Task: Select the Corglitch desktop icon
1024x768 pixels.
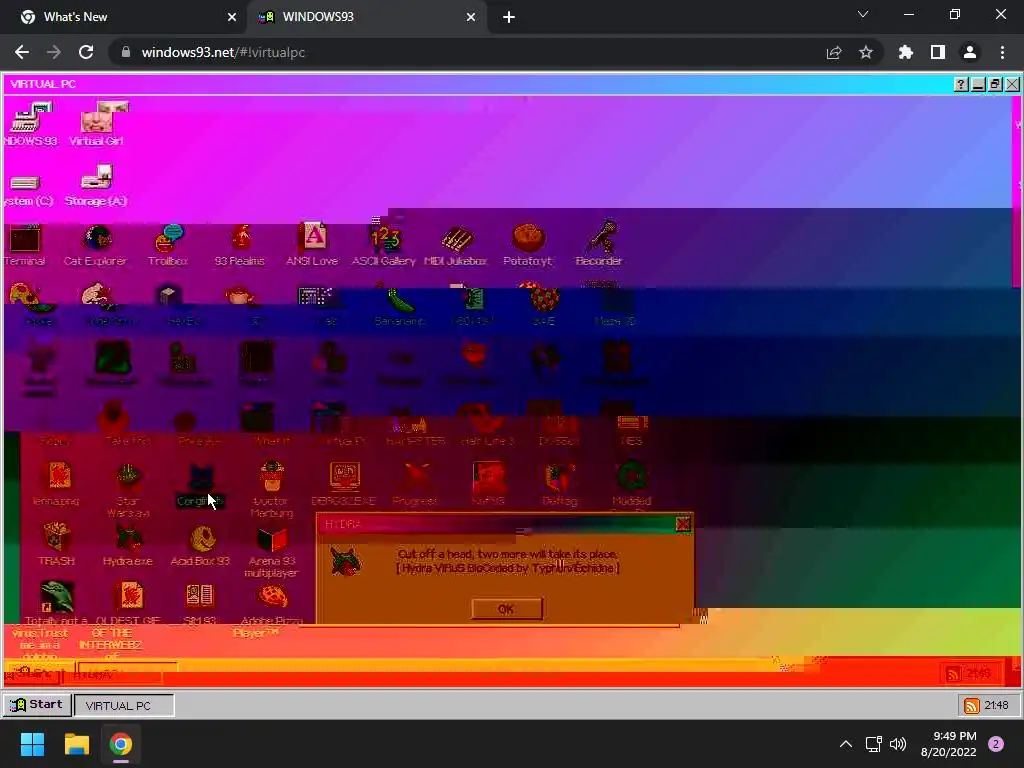Action: pyautogui.click(x=200, y=486)
